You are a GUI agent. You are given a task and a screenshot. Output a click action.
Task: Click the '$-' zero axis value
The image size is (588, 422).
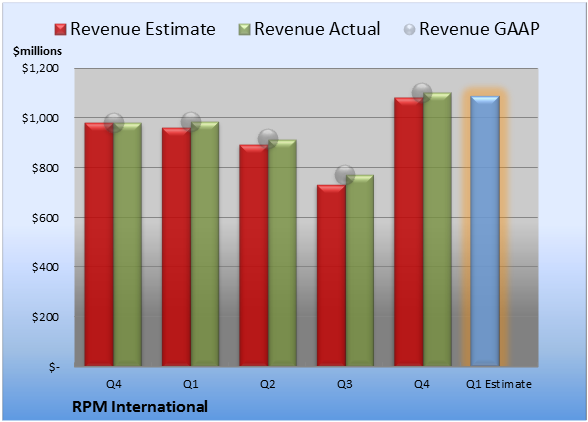pos(54,367)
